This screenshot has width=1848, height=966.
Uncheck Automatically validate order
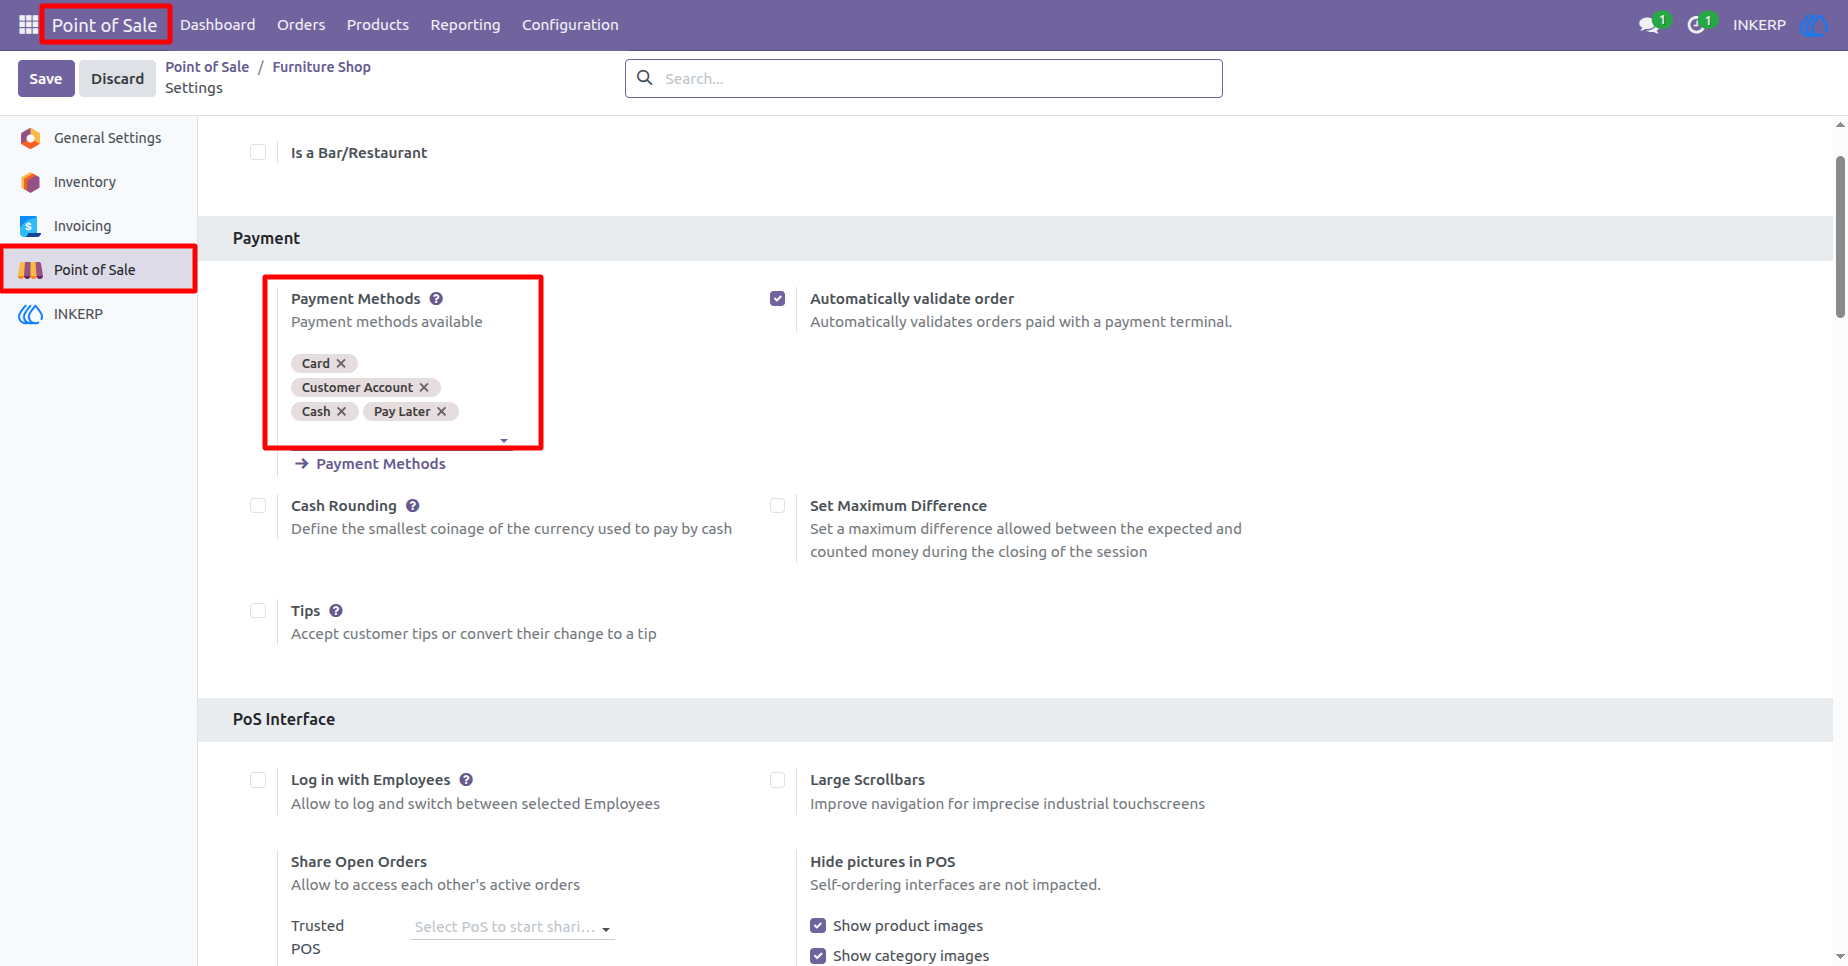pyautogui.click(x=777, y=299)
